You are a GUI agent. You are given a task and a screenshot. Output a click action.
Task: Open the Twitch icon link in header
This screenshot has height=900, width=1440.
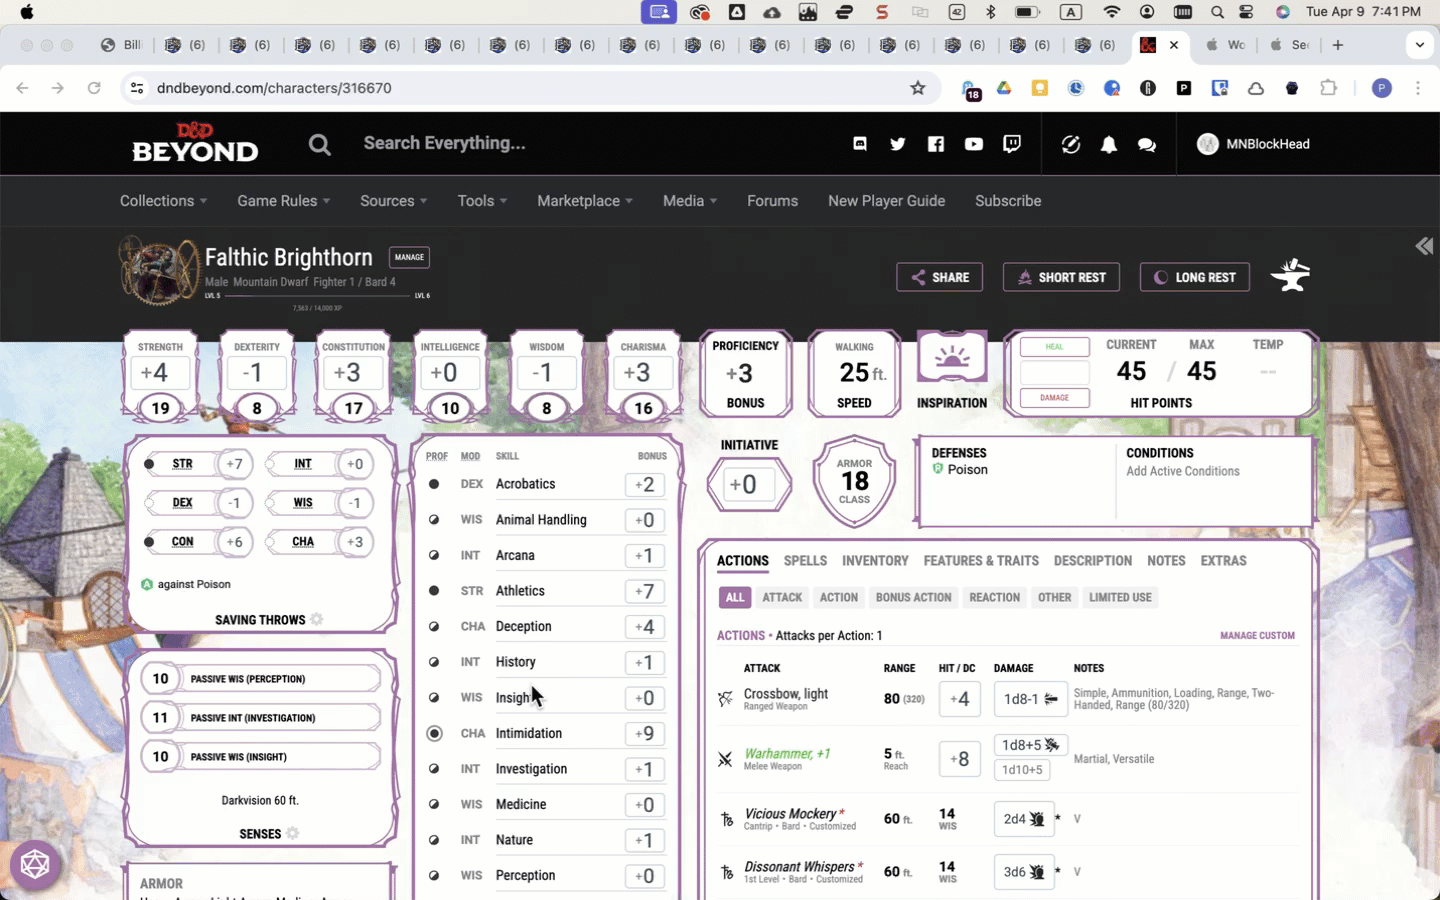(x=1012, y=144)
